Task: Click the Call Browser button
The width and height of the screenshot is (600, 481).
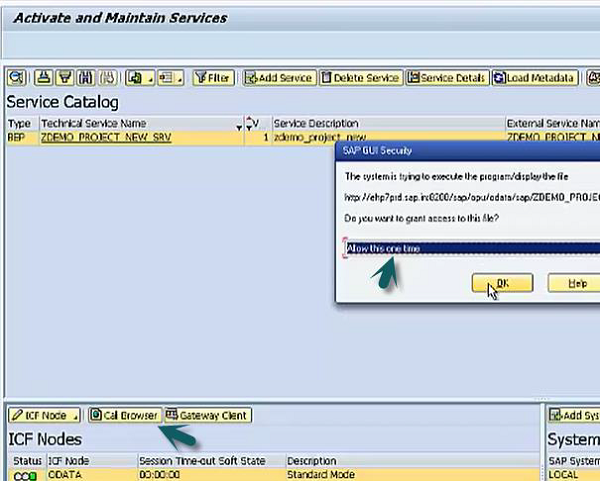Action: [125, 415]
